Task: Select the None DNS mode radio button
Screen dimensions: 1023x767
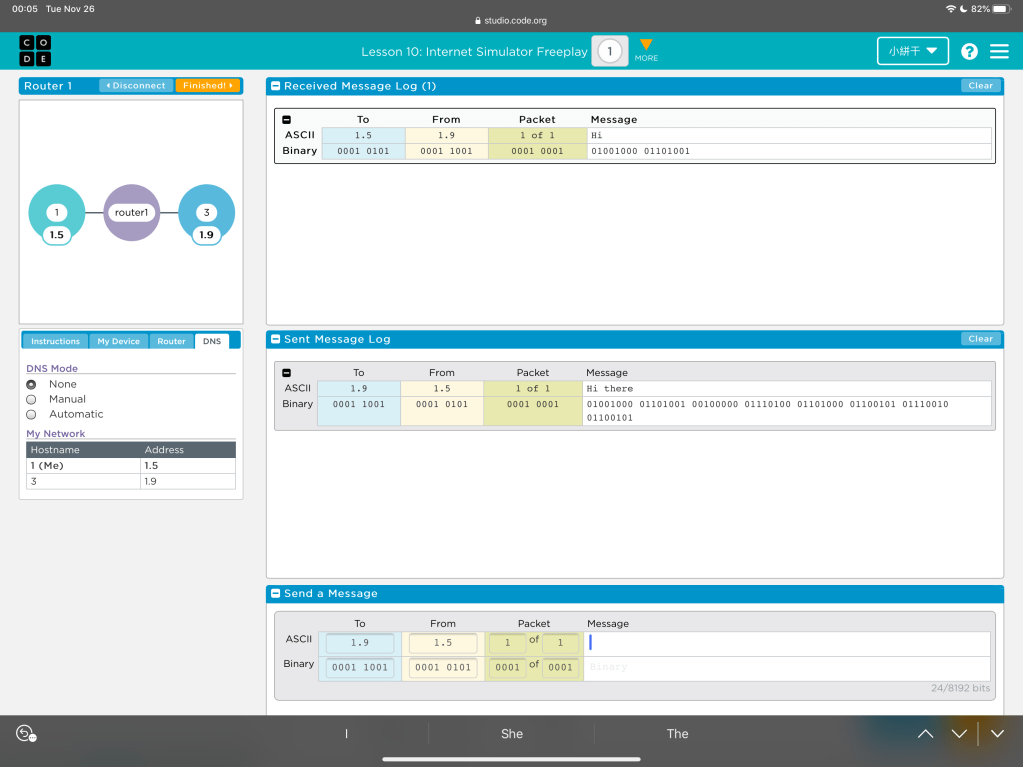Action: 31,384
